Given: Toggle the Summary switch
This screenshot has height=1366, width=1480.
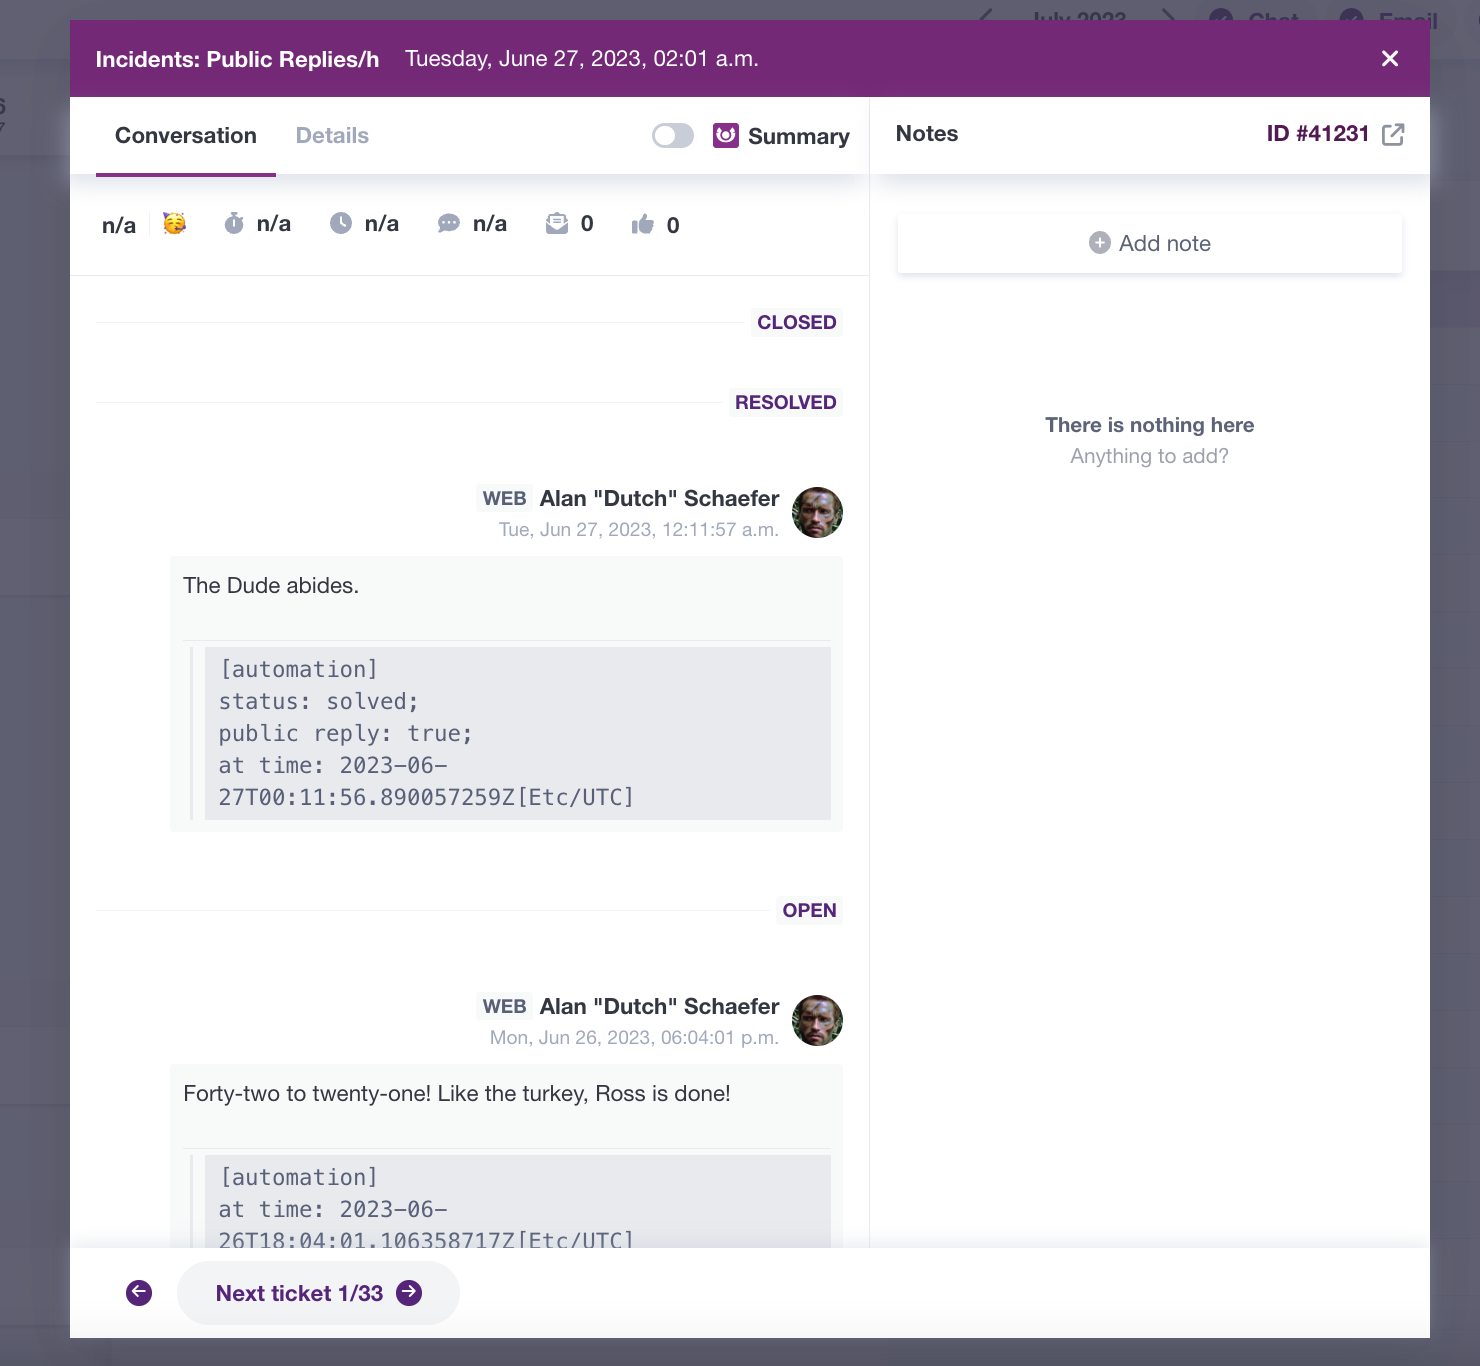Looking at the screenshot, I should [673, 136].
